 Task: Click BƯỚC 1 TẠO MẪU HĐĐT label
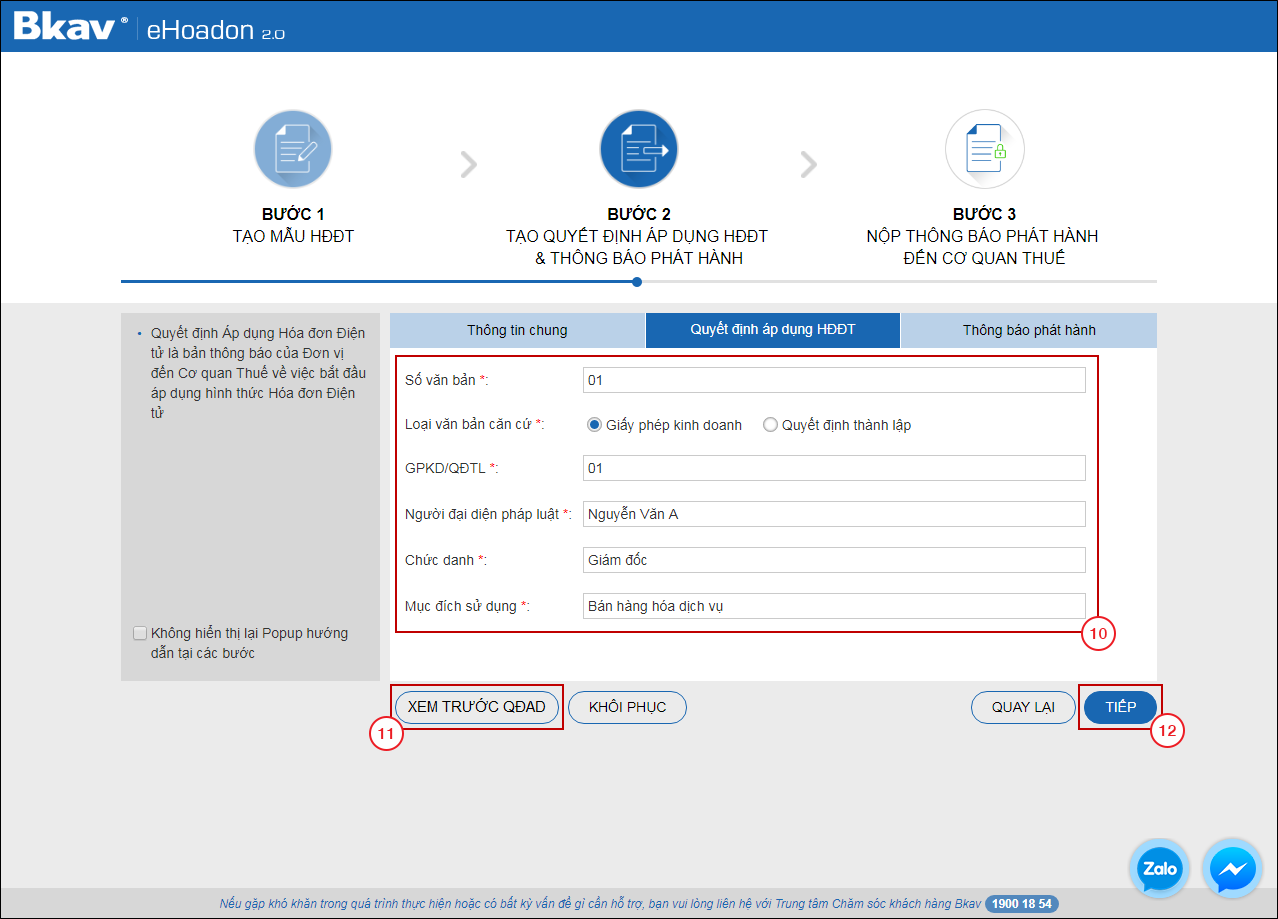click(293, 226)
